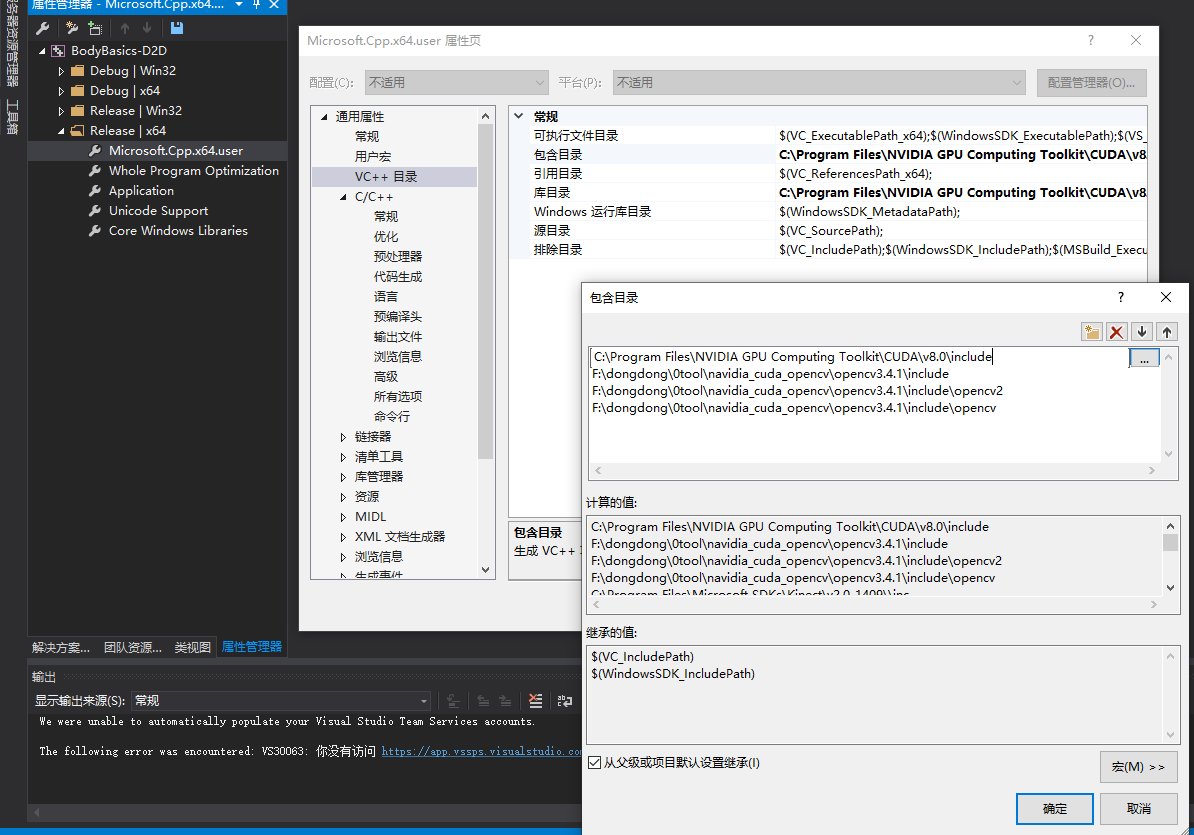This screenshot has height=835, width=1194.
Task: Click the Output panel horizontal scroll left arrow
Action: pos(36,812)
